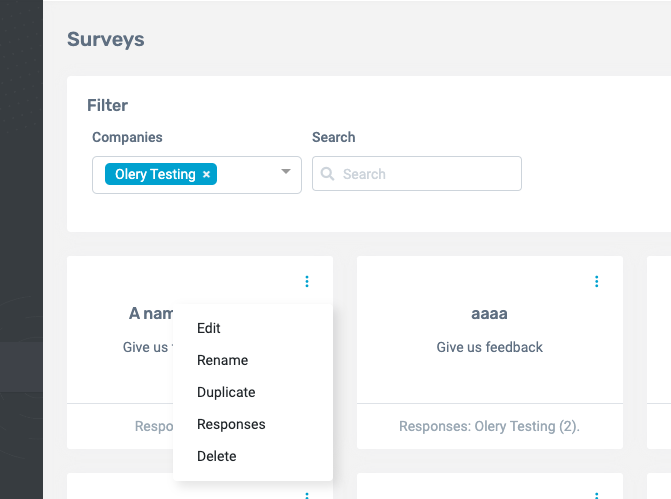The width and height of the screenshot is (671, 499).
Task: Click the magnifier icon in the Search box
Action: [x=327, y=174]
